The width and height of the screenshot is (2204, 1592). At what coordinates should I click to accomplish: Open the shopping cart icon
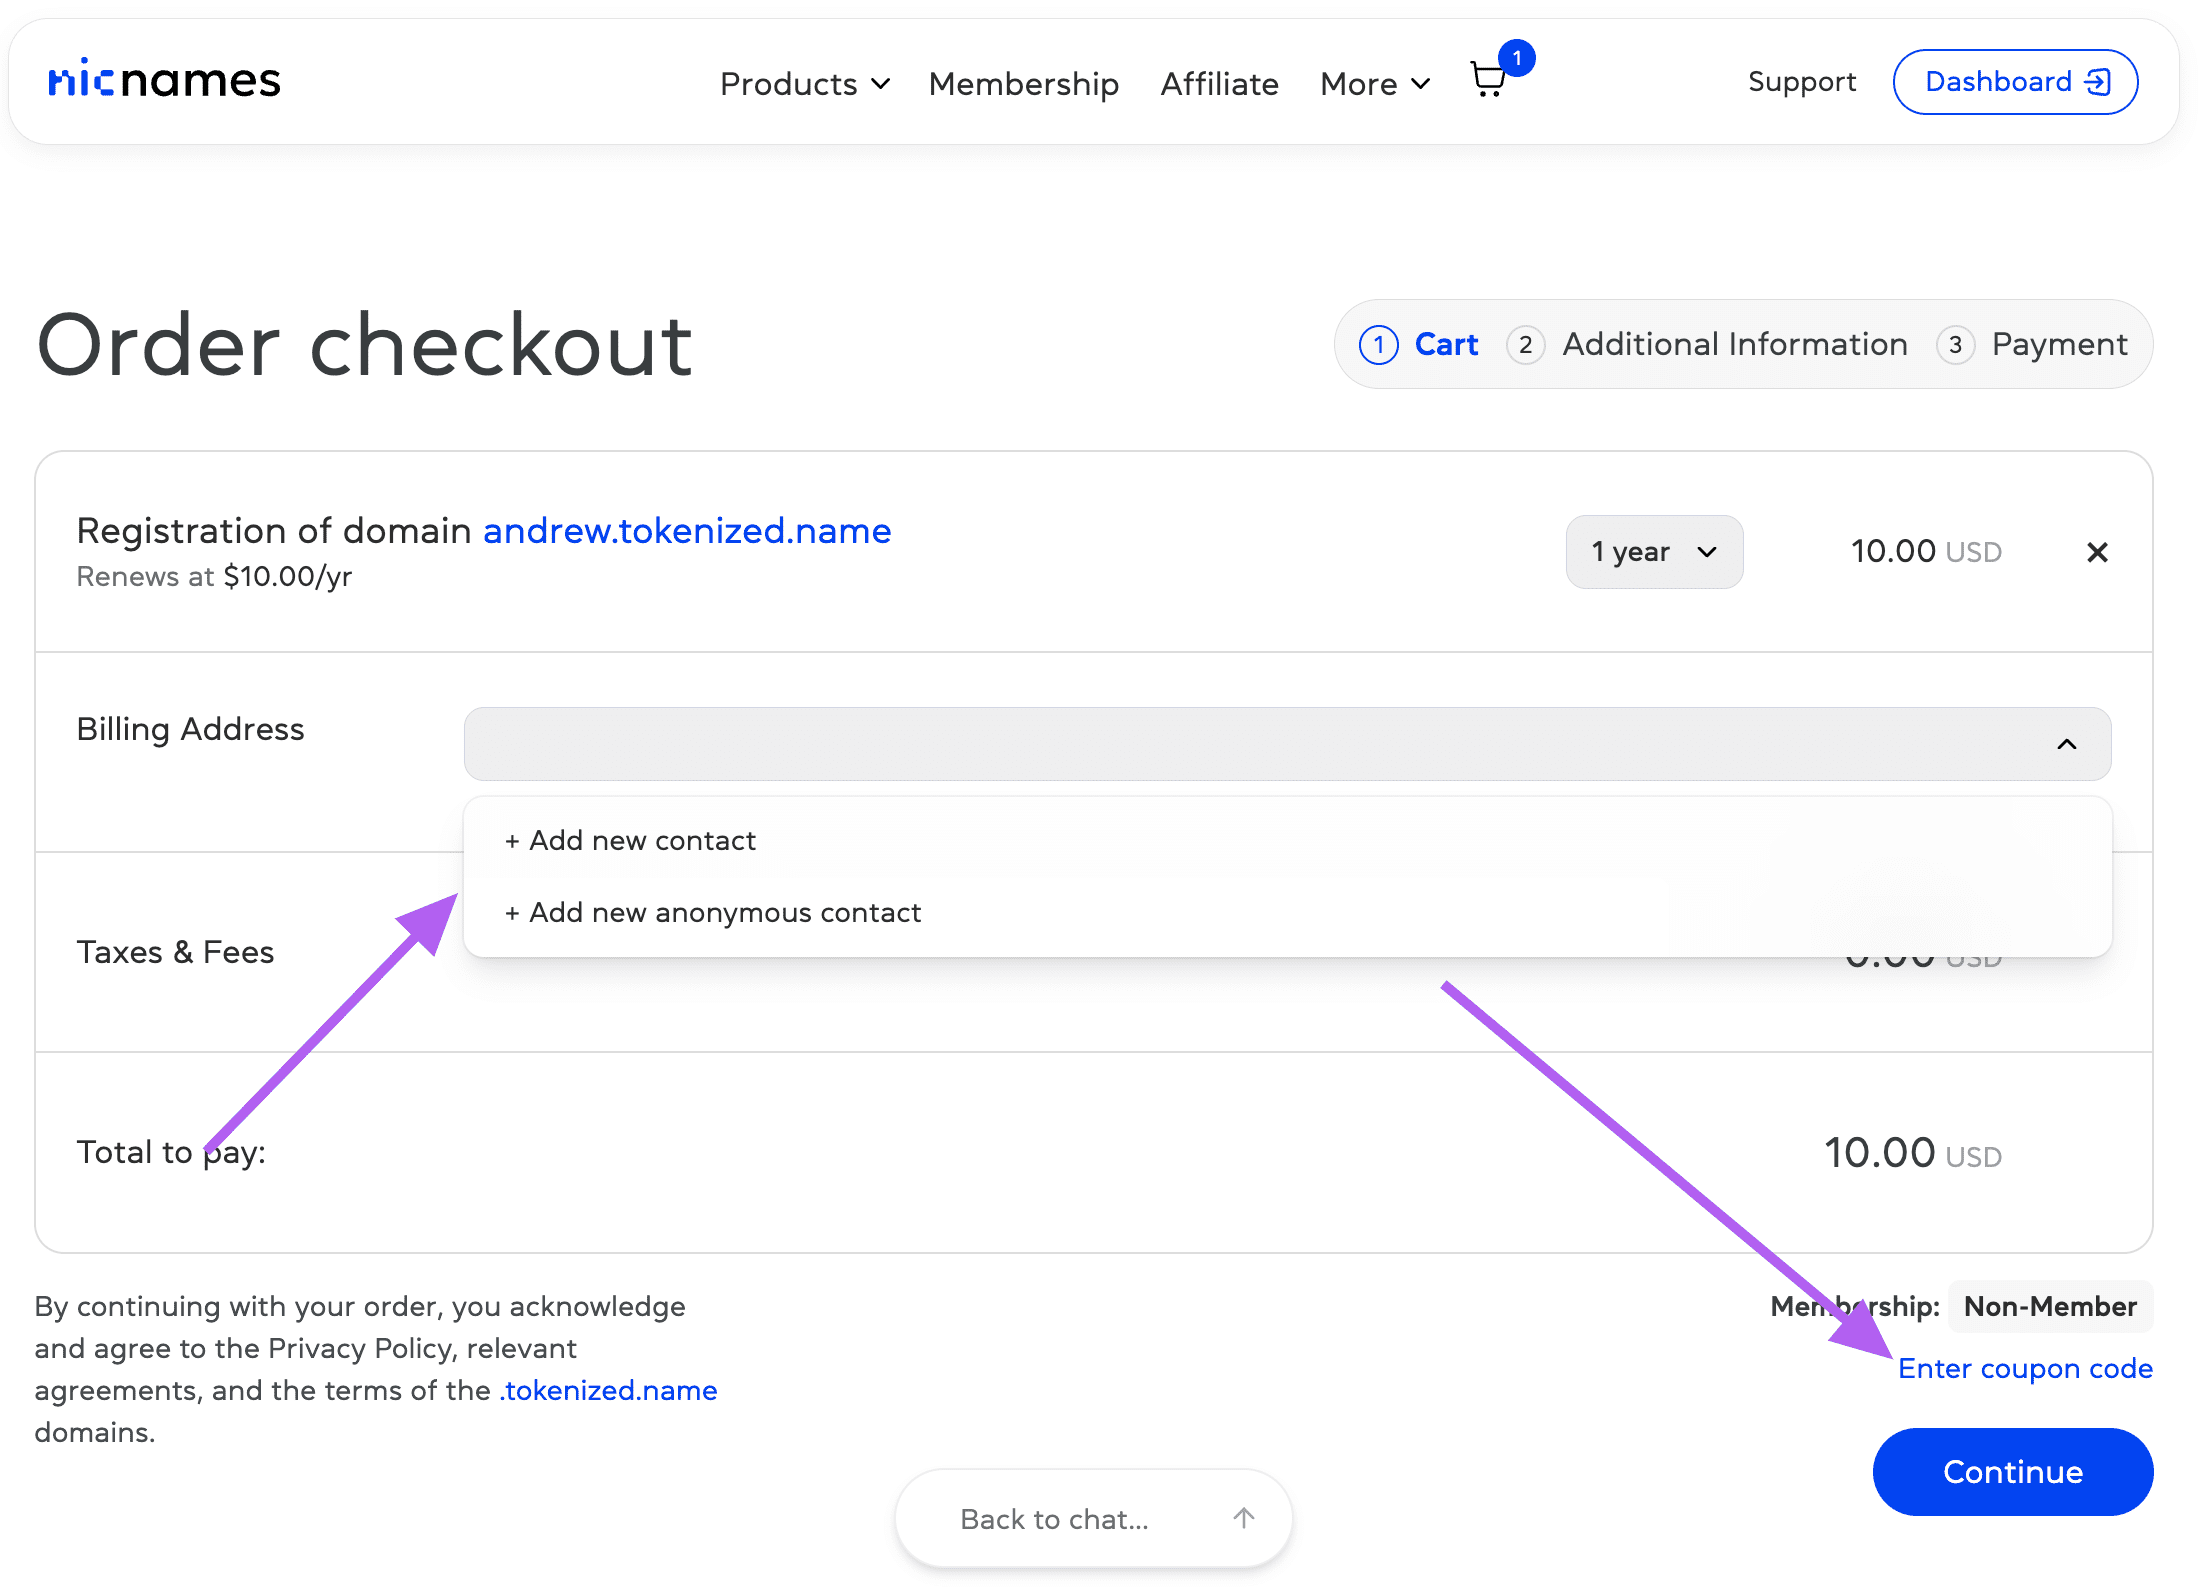point(1488,80)
